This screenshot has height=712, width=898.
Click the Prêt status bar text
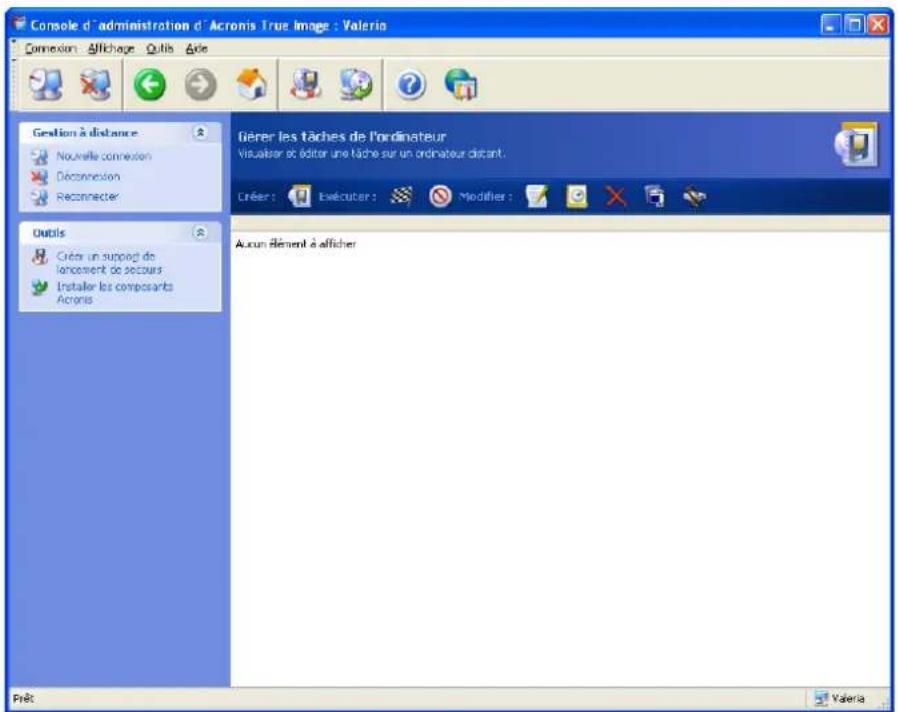tap(23, 698)
